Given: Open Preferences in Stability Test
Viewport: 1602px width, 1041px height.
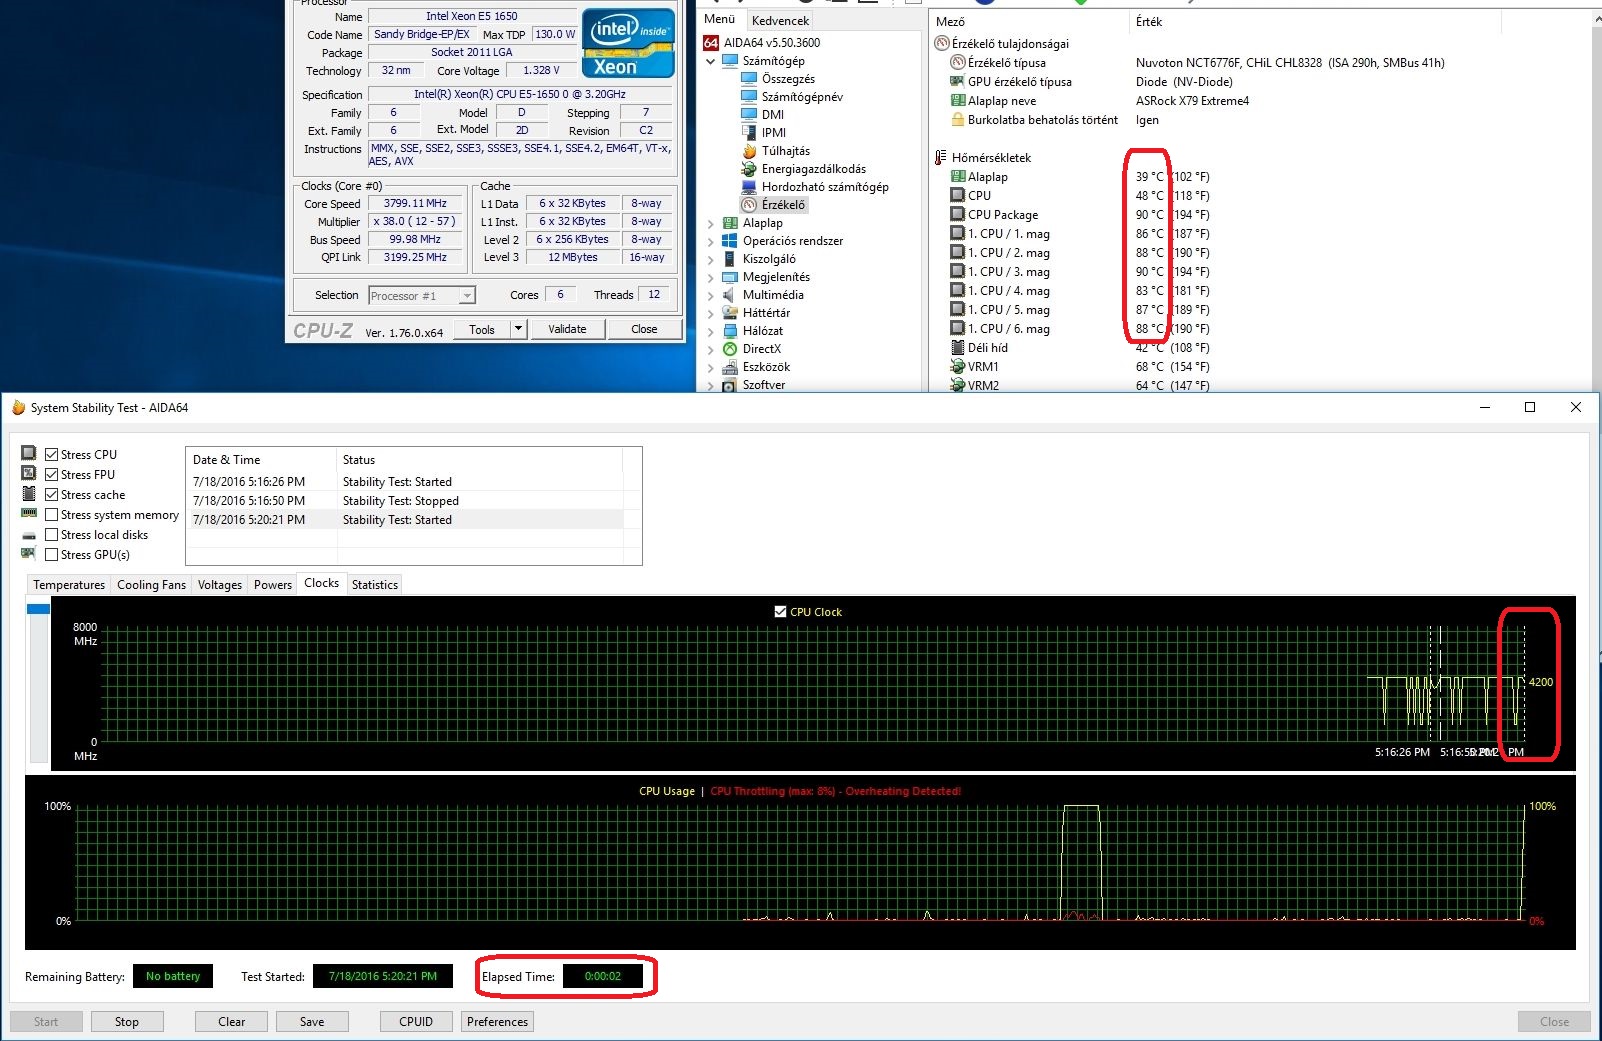Looking at the screenshot, I should 497,1022.
